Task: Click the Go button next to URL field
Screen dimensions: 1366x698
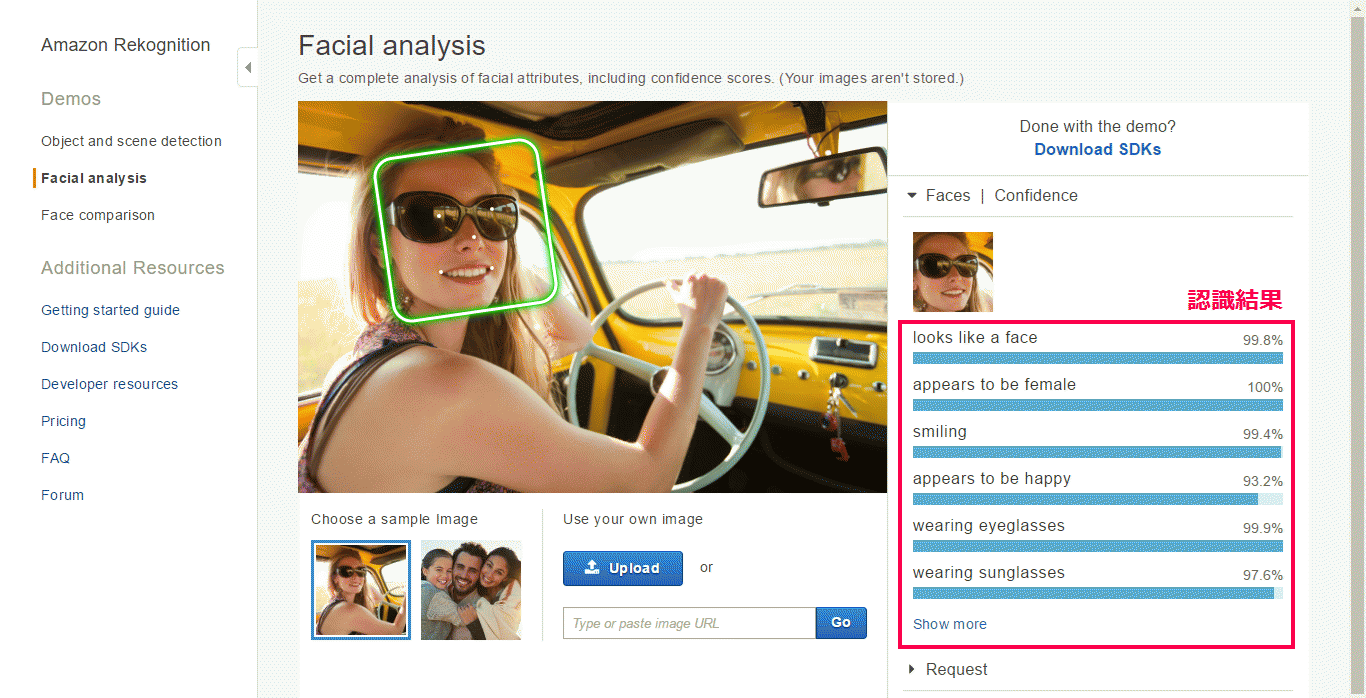Action: (841, 623)
